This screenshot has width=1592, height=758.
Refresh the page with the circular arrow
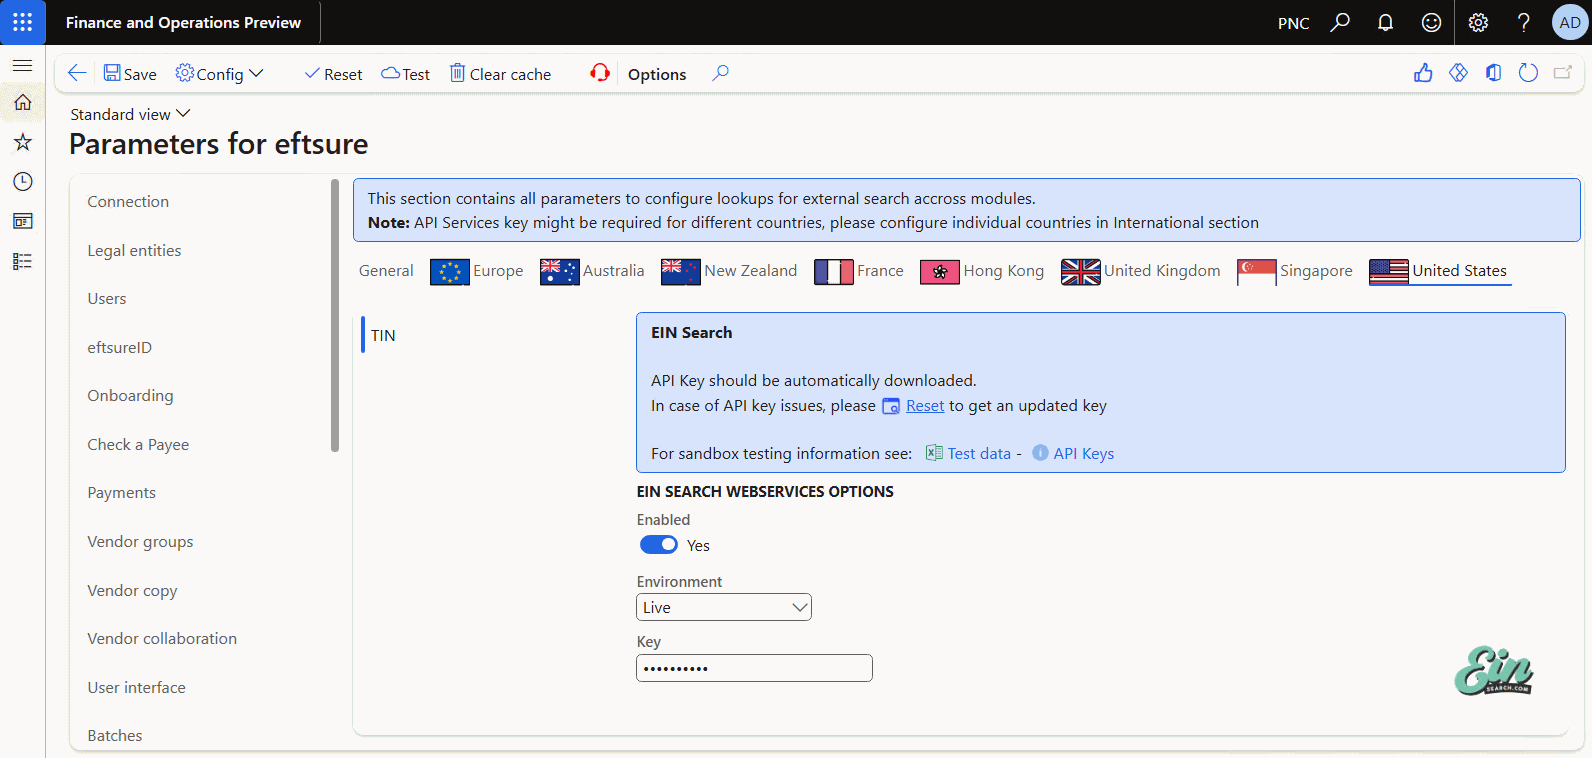(x=1528, y=73)
